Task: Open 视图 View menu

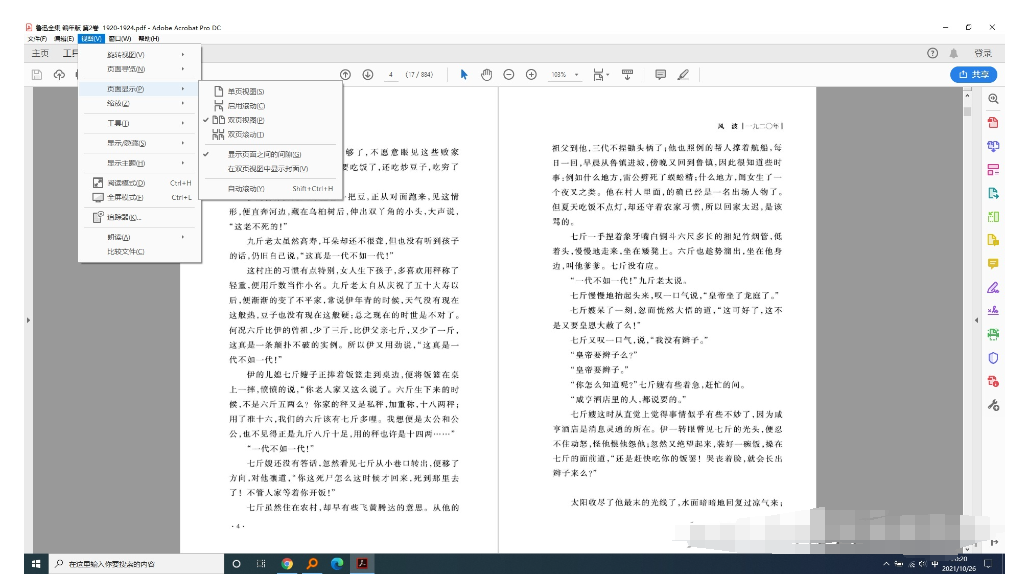Action: click(91, 39)
